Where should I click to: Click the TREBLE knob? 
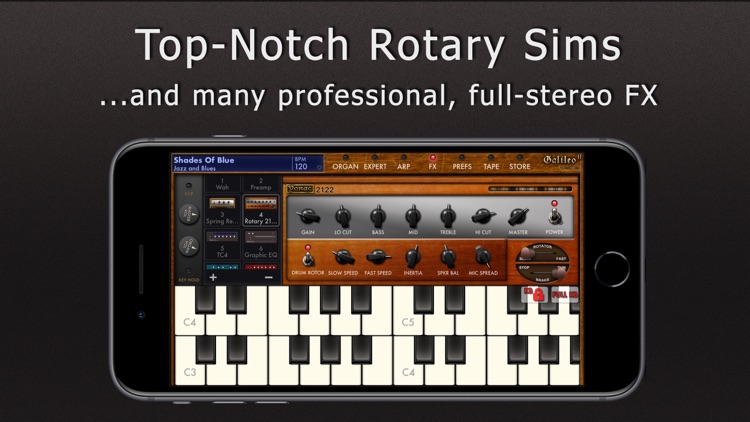pos(448,216)
